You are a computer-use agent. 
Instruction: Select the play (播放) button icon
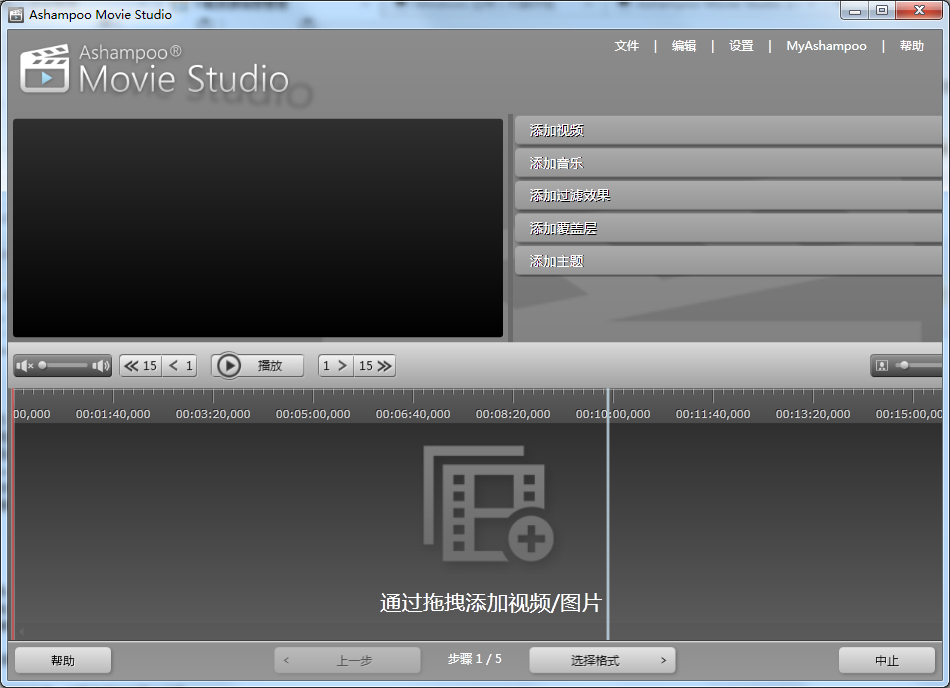(230, 365)
